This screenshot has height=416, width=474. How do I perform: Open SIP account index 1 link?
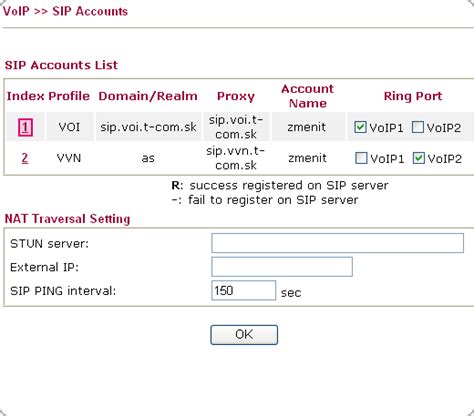tap(25, 127)
